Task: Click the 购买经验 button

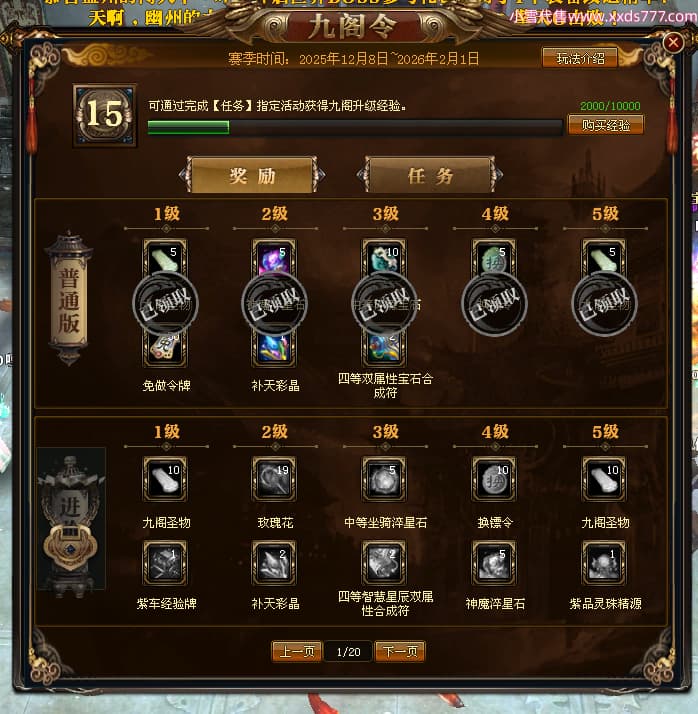Action: pos(606,125)
